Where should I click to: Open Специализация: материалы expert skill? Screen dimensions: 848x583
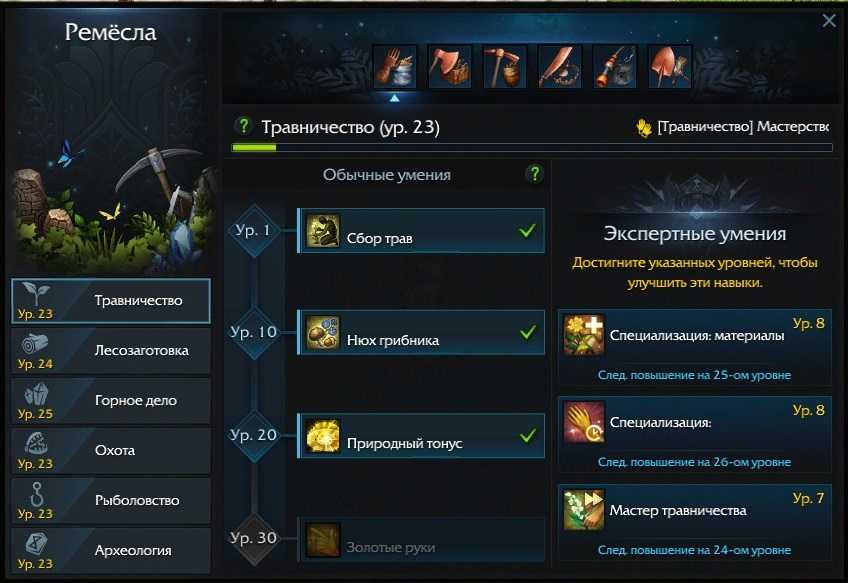point(694,348)
